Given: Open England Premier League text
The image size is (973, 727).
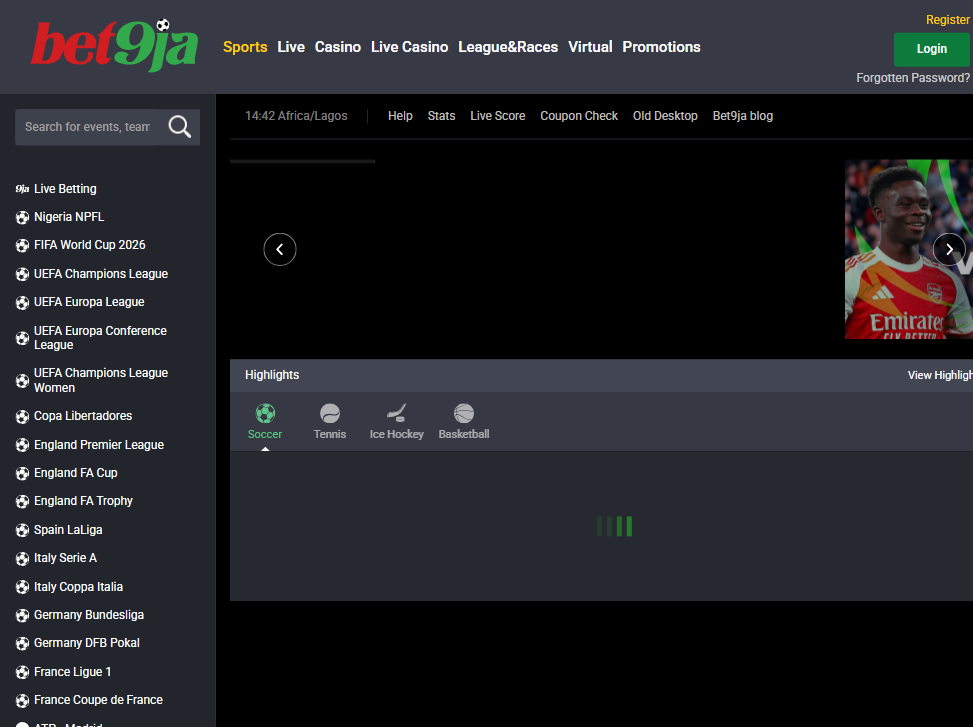Looking at the screenshot, I should (99, 445).
